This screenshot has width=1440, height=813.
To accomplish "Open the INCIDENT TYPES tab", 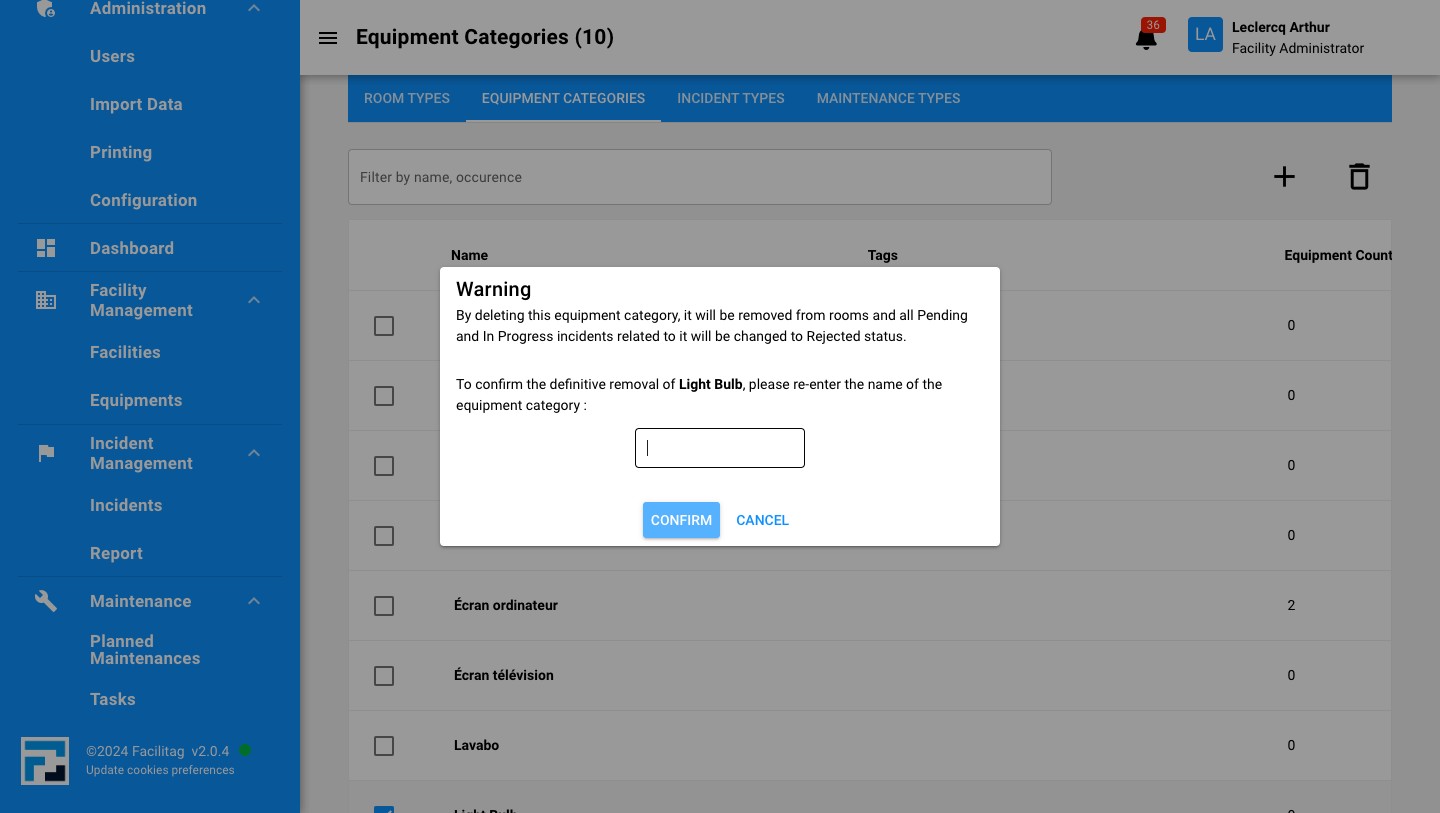I will (731, 98).
